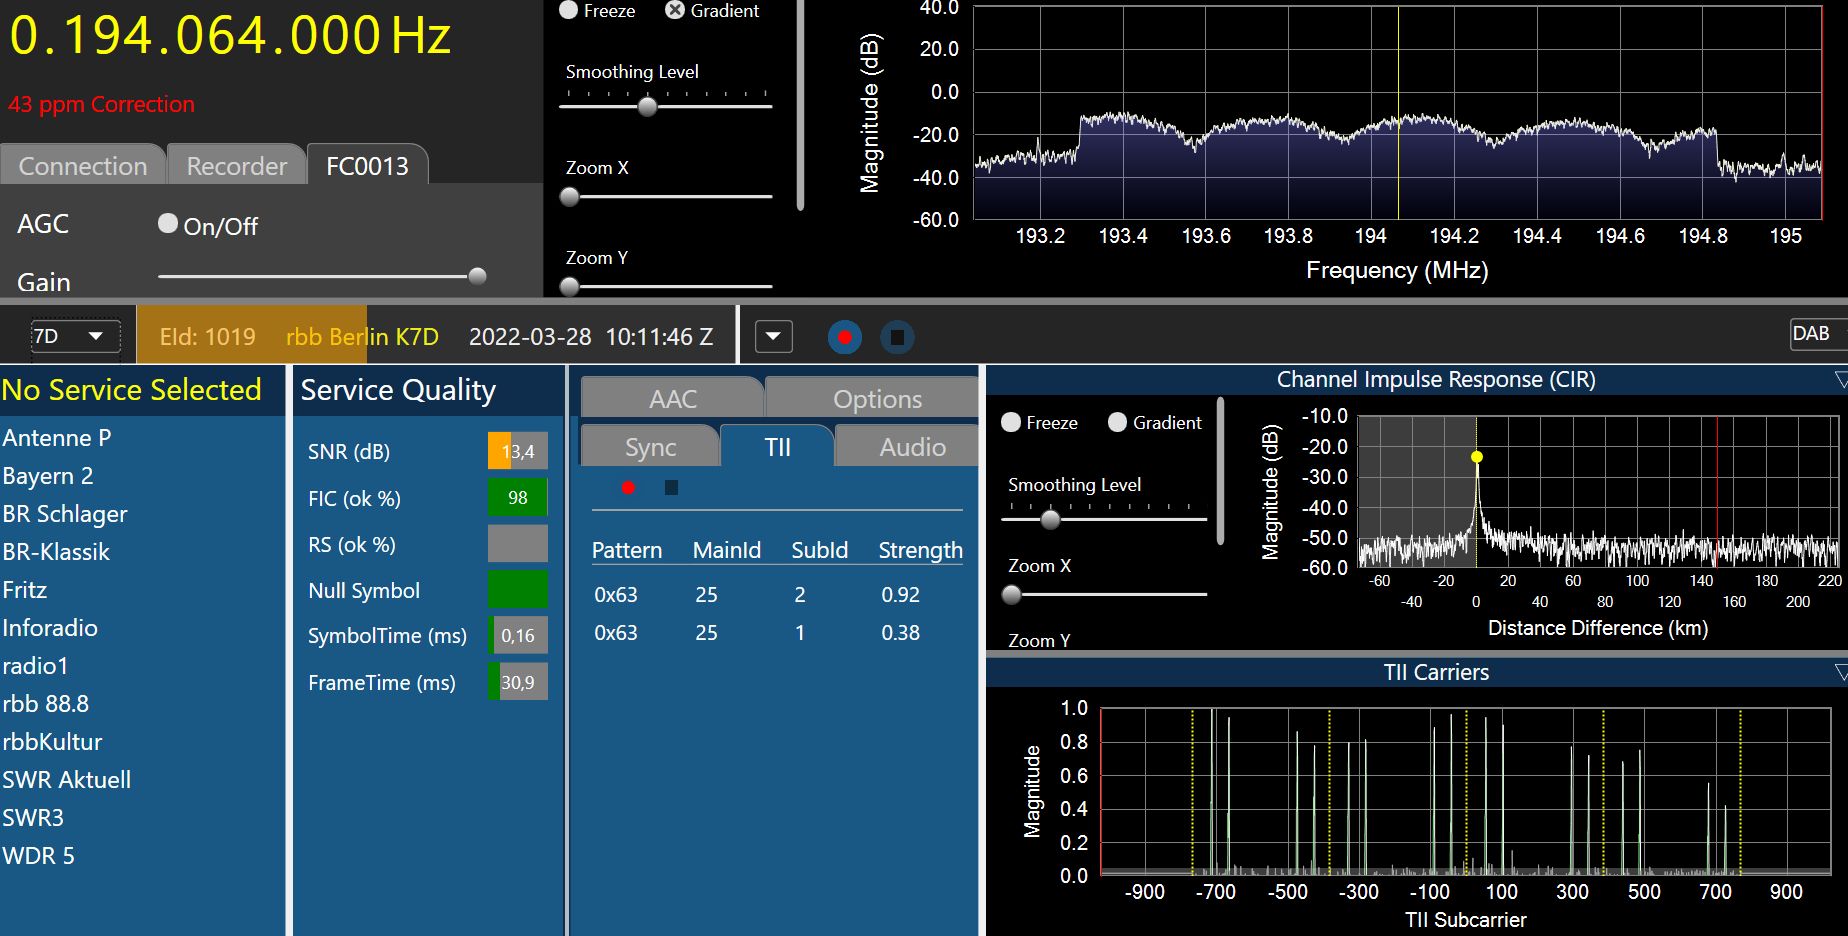Collapse the TII Carriers panel triangle
The image size is (1848, 936).
tap(1840, 673)
